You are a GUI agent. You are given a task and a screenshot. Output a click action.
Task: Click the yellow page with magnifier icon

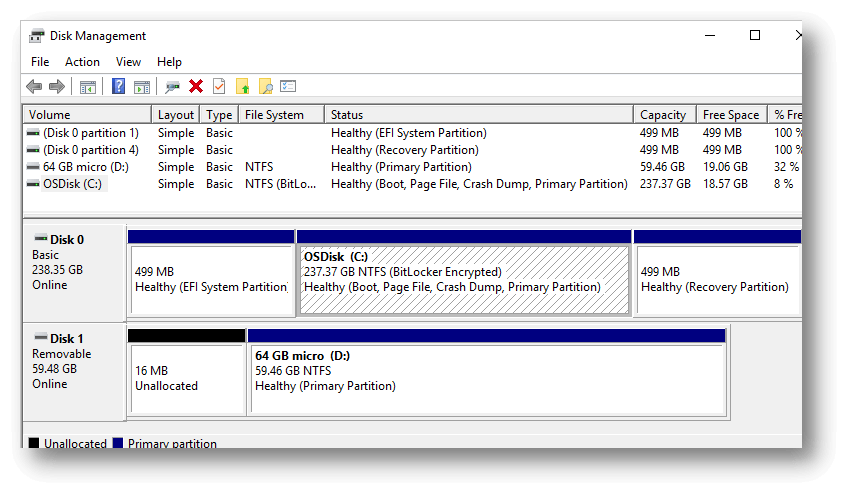point(266,86)
